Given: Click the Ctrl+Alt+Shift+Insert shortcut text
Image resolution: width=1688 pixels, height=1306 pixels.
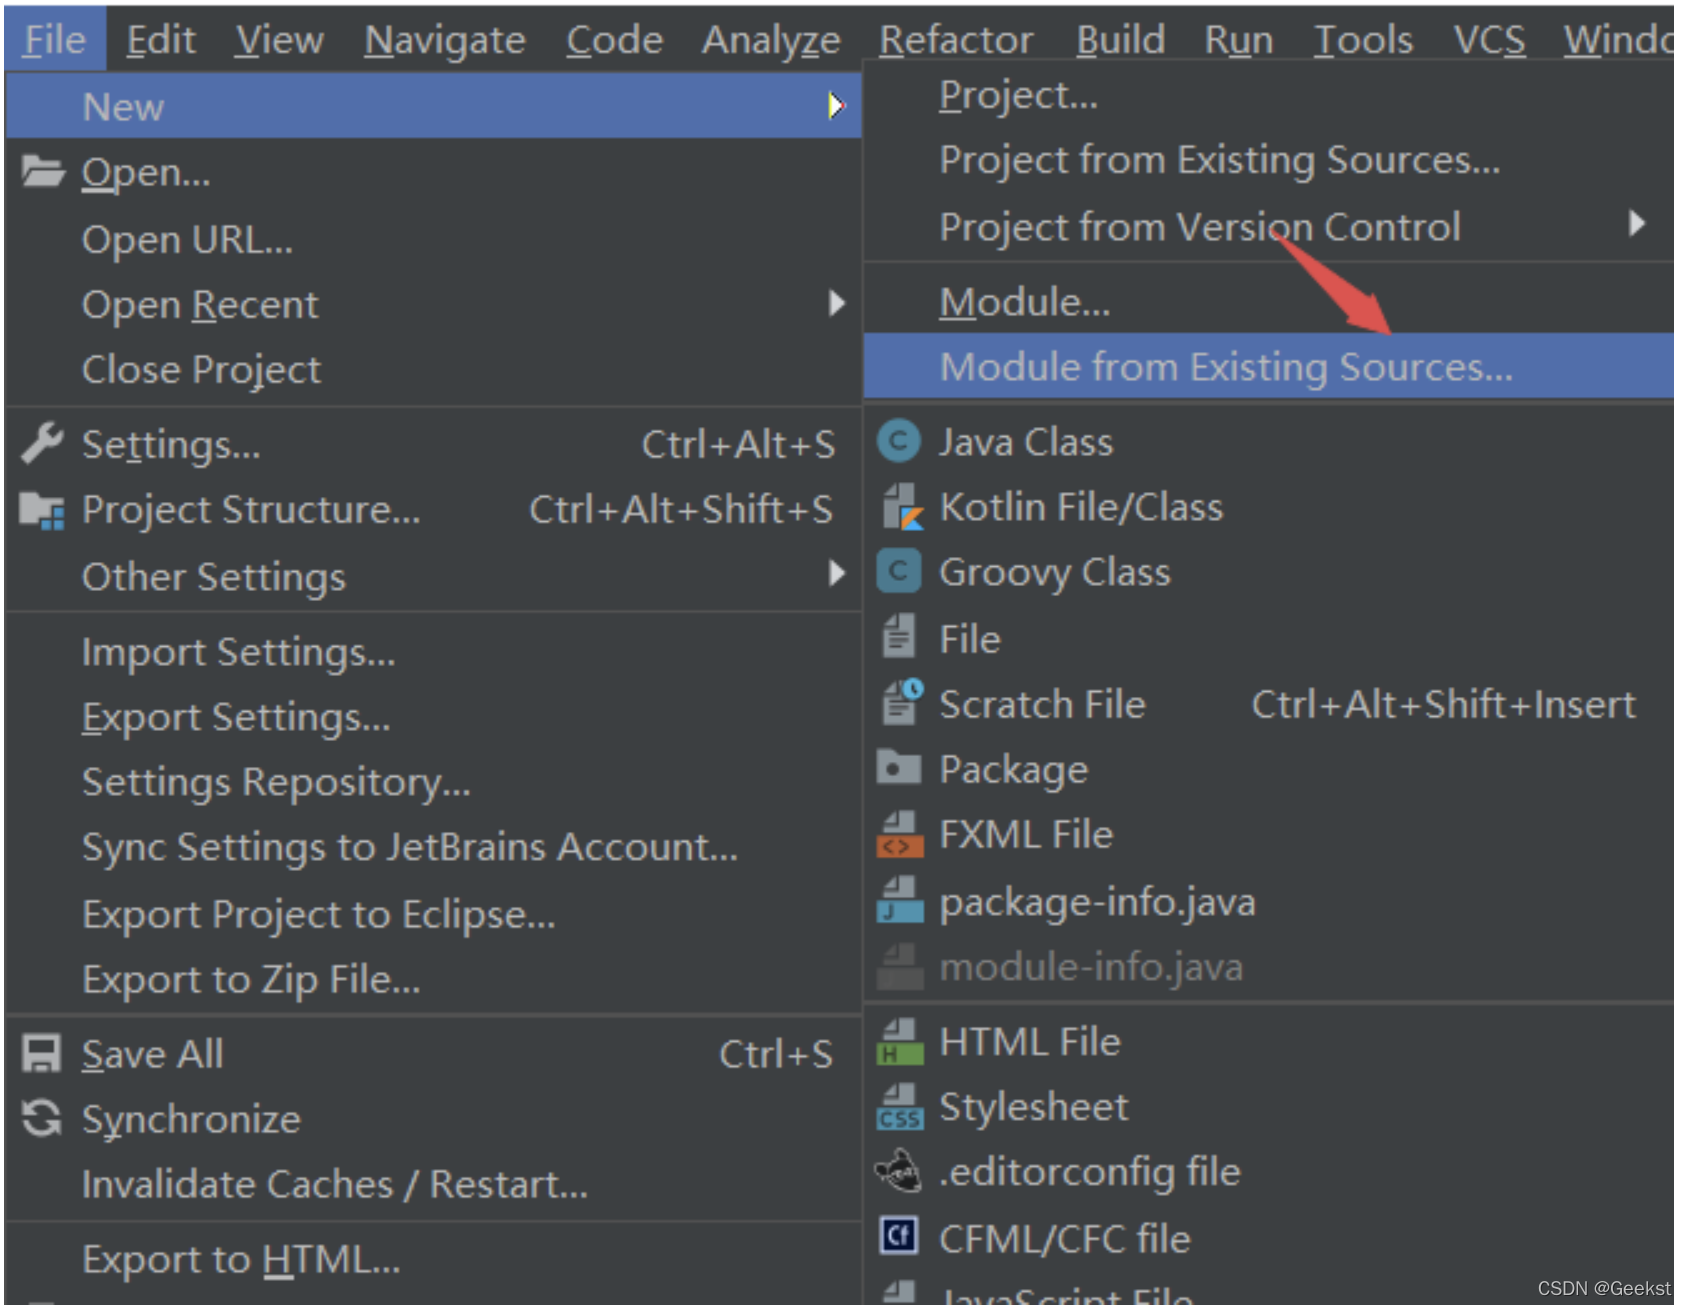Looking at the screenshot, I should click(x=1444, y=704).
